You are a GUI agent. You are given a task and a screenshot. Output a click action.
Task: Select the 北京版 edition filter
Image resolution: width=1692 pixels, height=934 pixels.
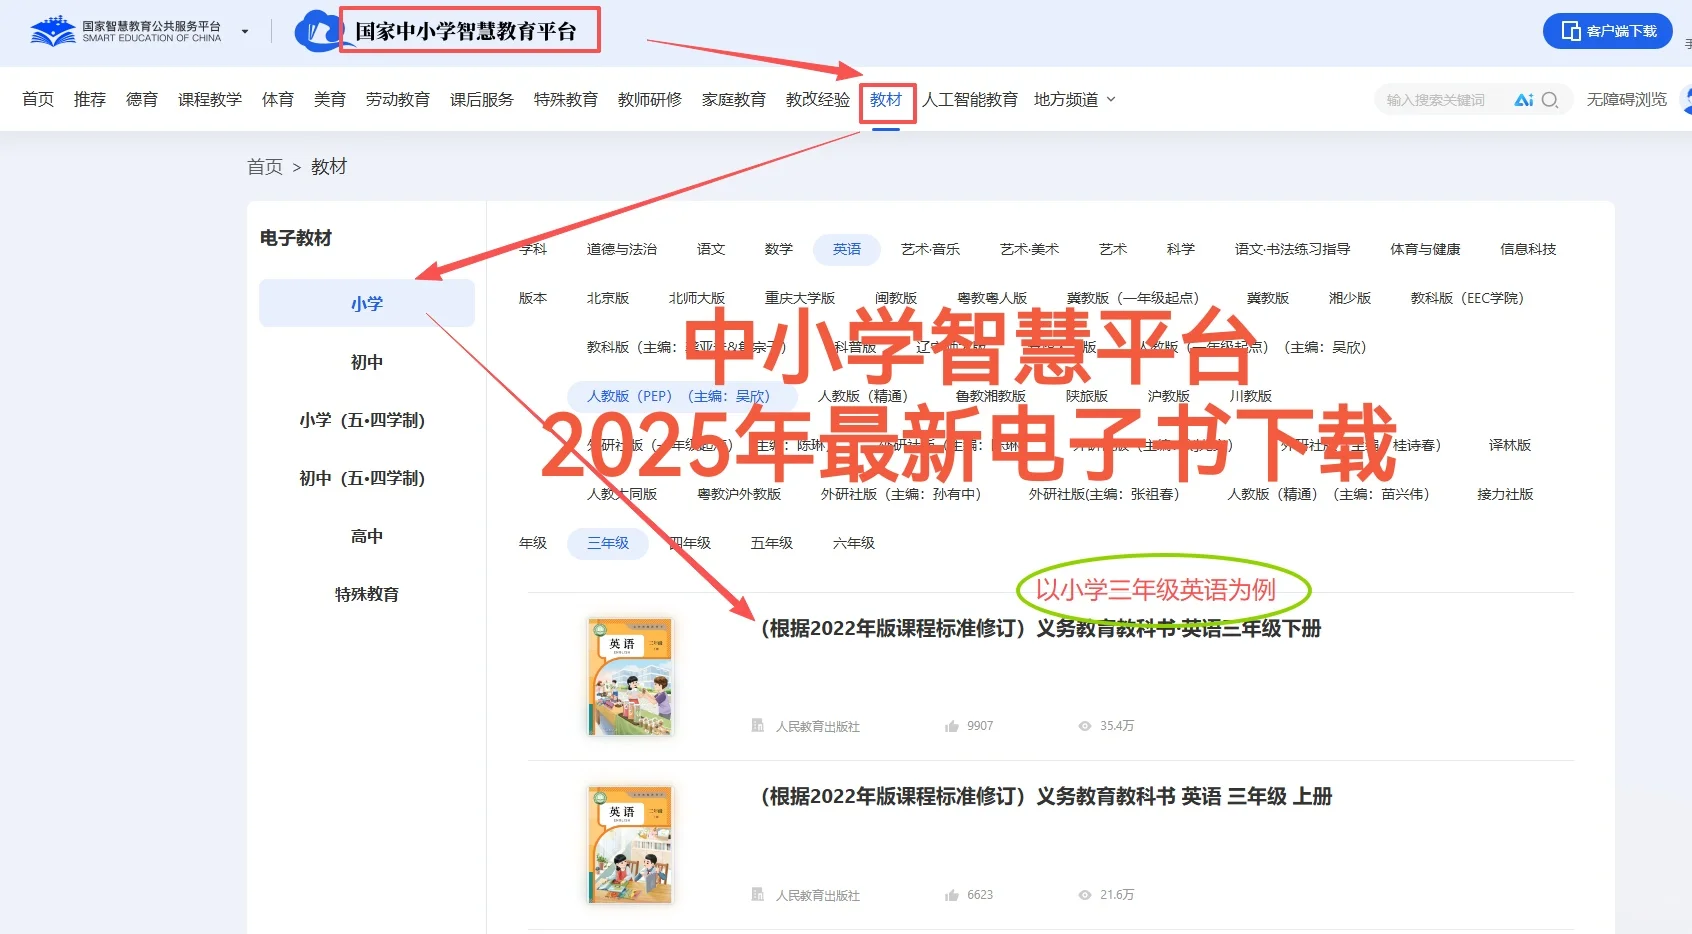(x=608, y=298)
